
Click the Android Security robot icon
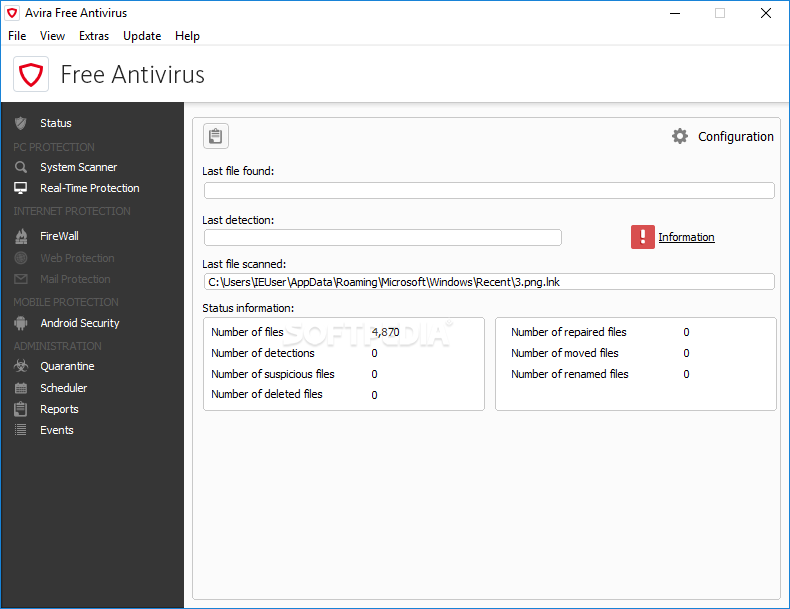pos(21,323)
